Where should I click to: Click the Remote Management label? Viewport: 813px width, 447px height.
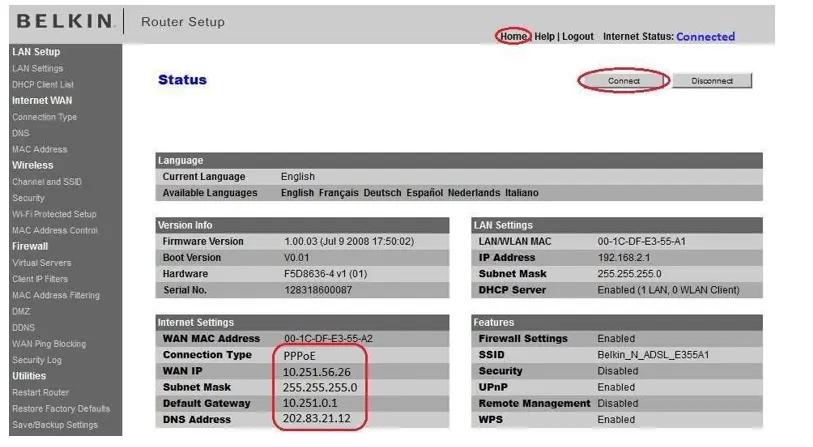(535, 403)
